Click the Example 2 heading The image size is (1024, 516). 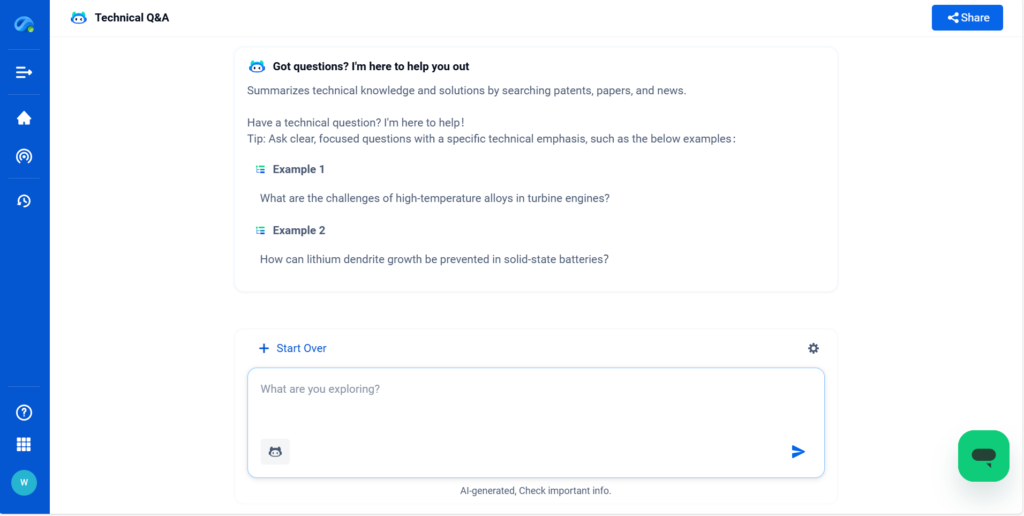point(298,230)
